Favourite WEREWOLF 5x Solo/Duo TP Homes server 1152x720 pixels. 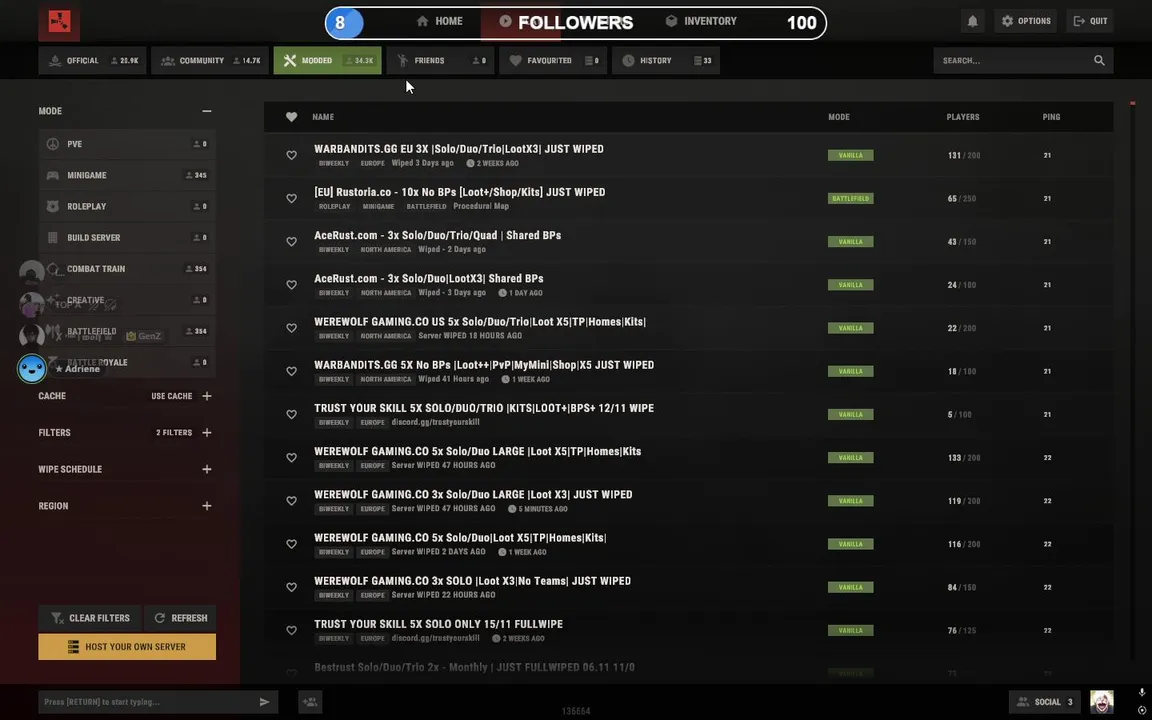coord(292,544)
